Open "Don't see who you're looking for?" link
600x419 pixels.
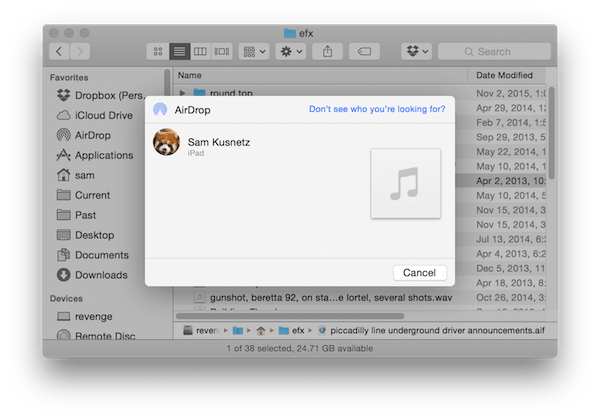click(x=377, y=109)
